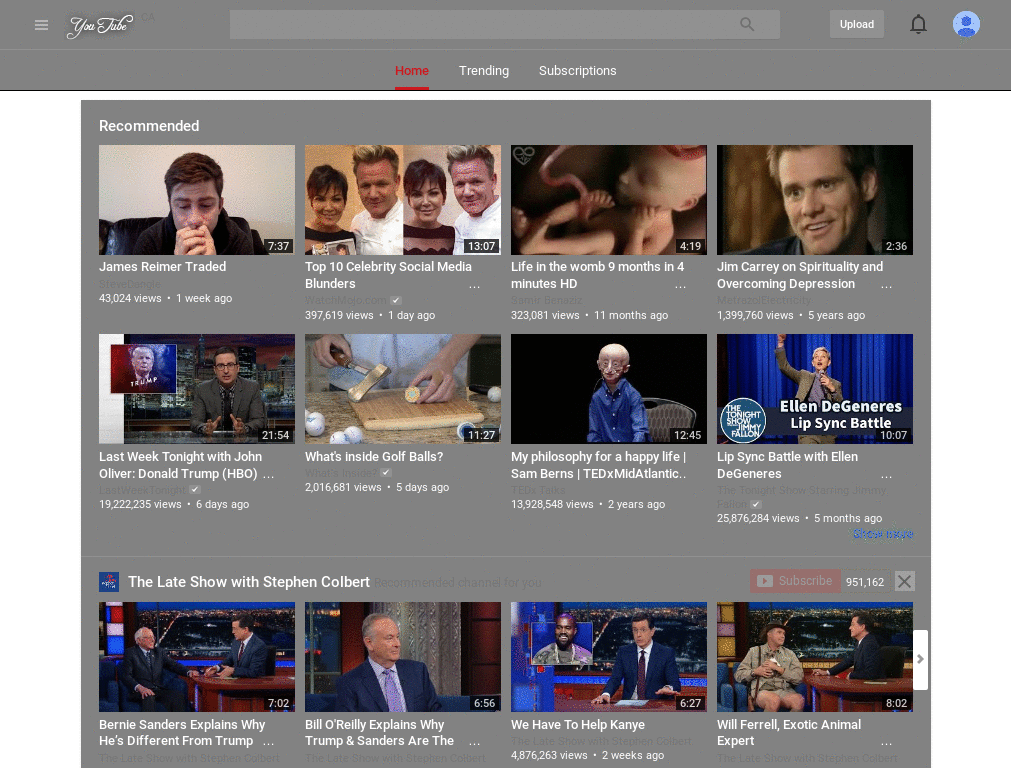
Task: Click the YouTube logo
Action: 100,25
